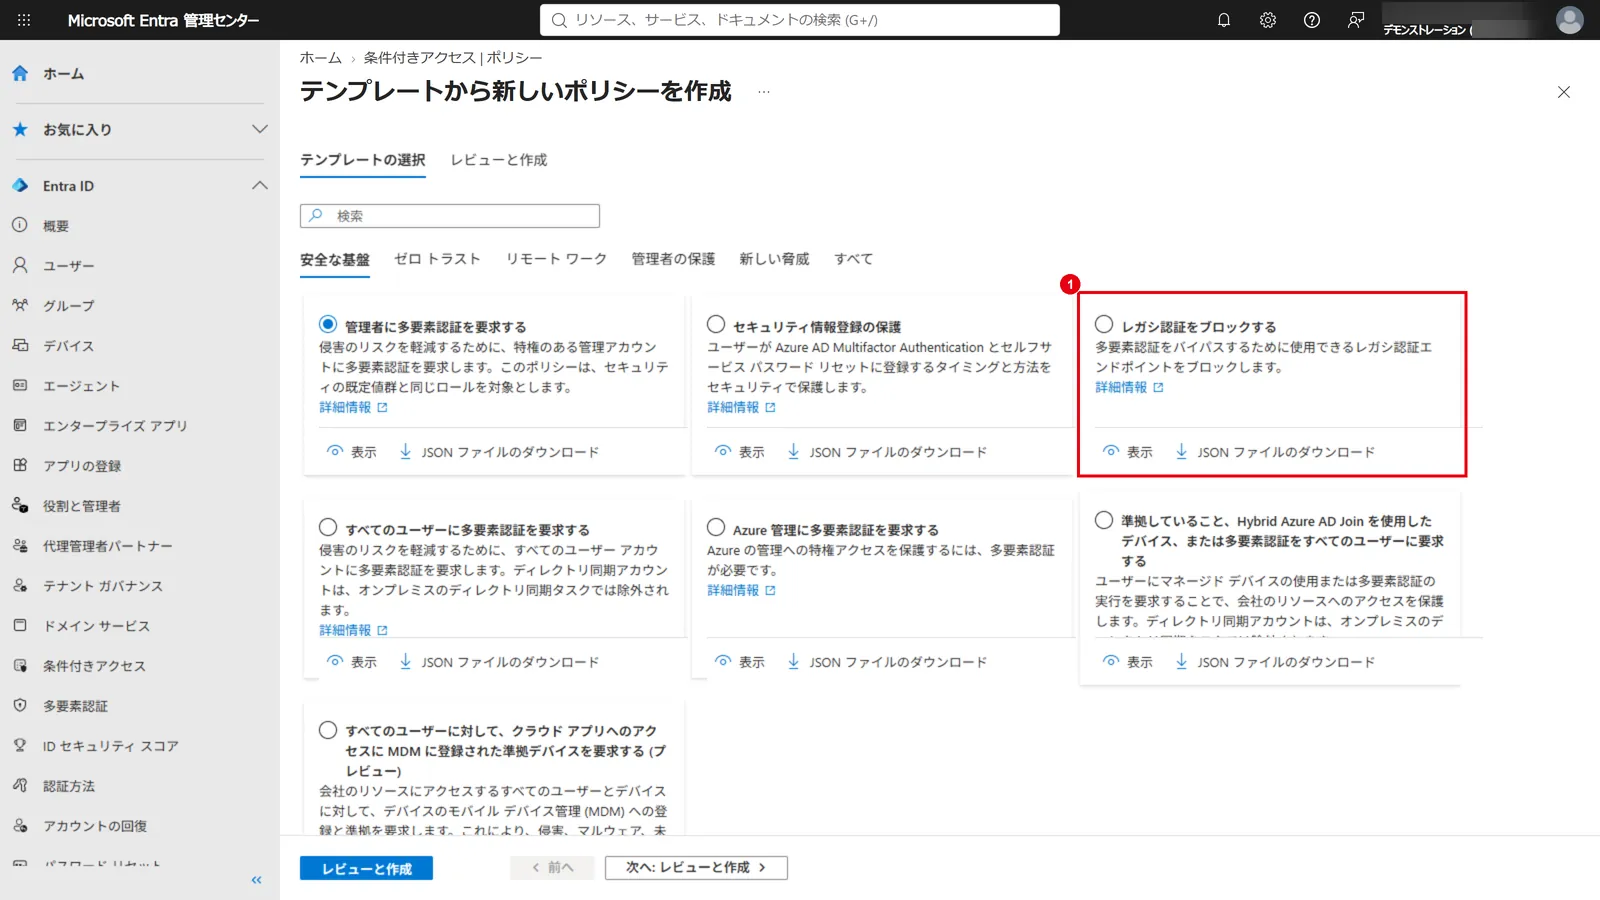Switch to すべて category tab
This screenshot has height=900, width=1600.
coord(853,259)
